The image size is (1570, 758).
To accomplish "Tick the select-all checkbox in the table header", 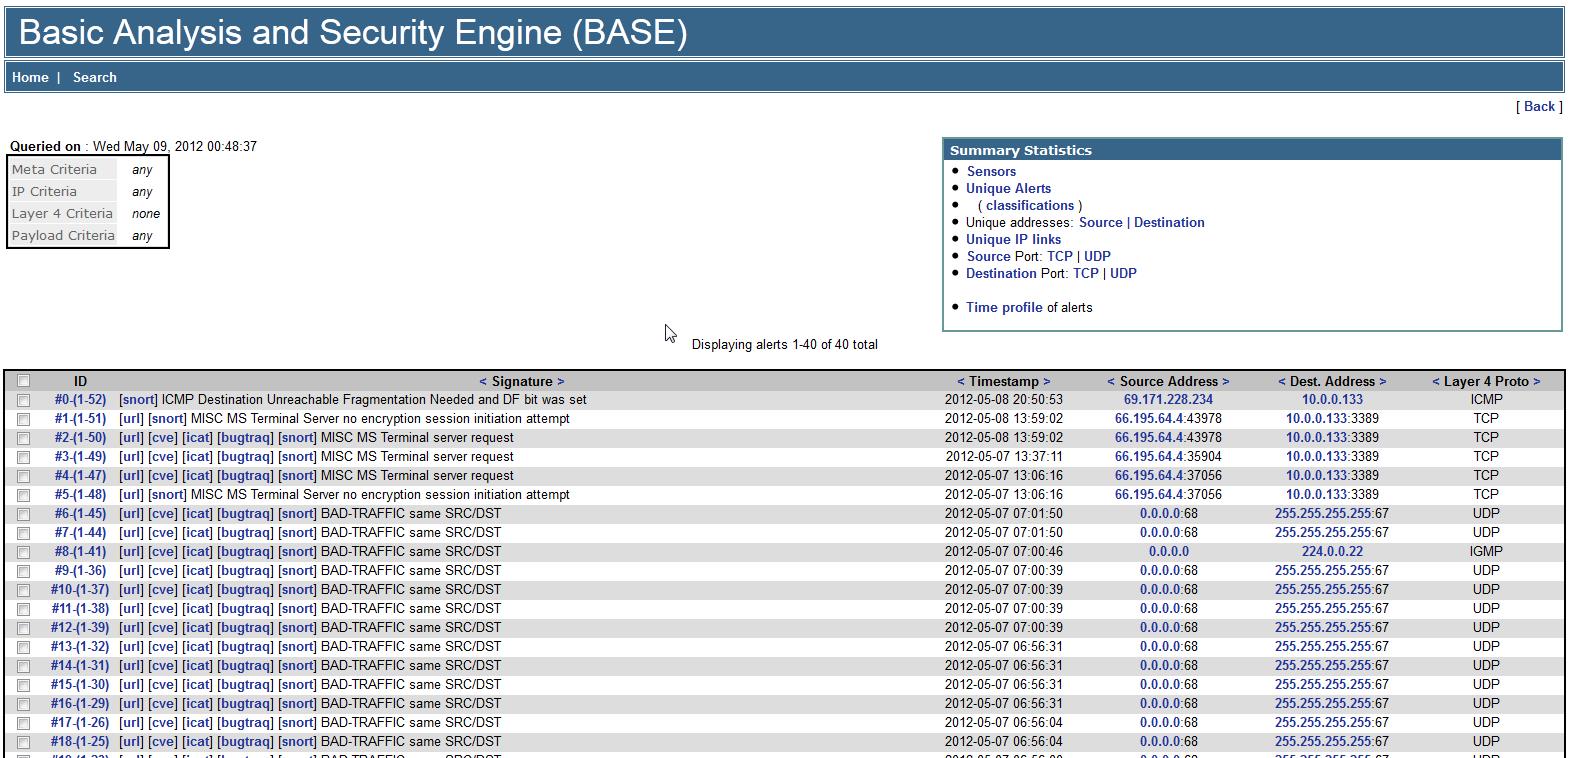I will [24, 381].
